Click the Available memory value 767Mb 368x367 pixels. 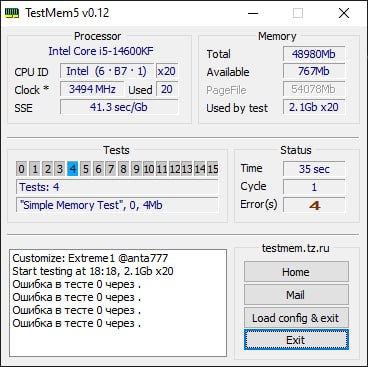click(x=314, y=71)
